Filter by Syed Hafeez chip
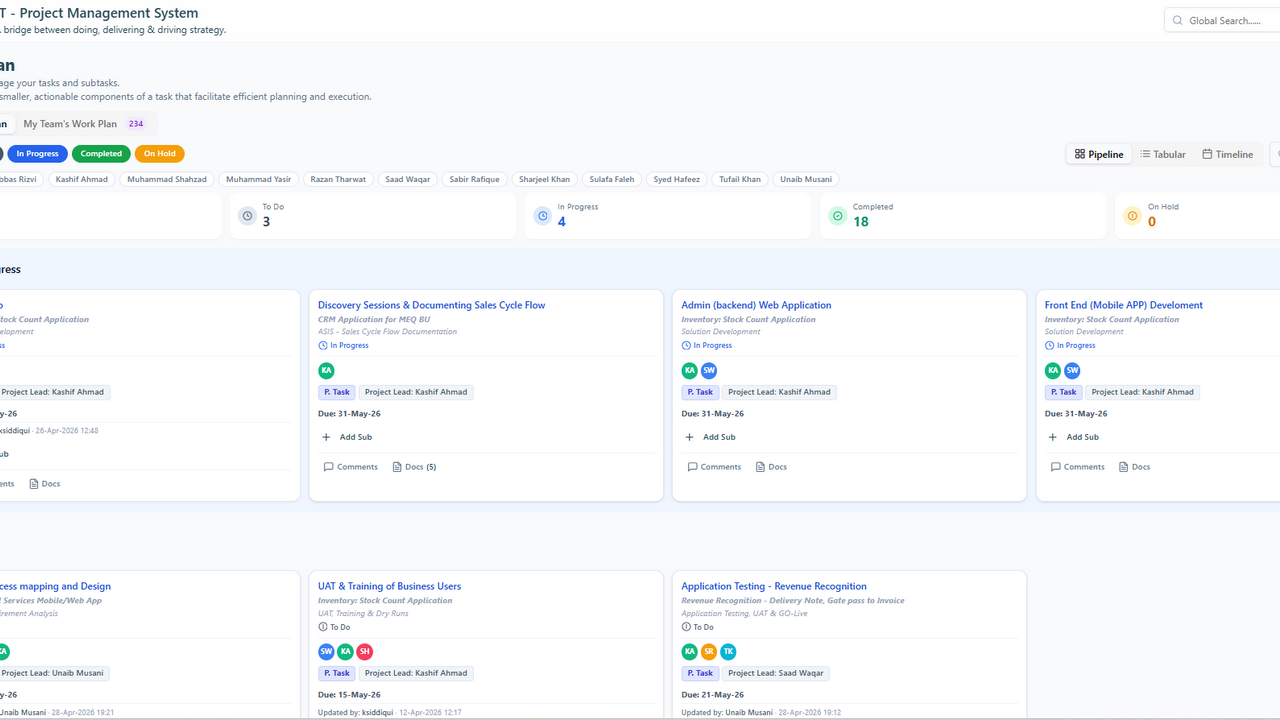 [677, 179]
